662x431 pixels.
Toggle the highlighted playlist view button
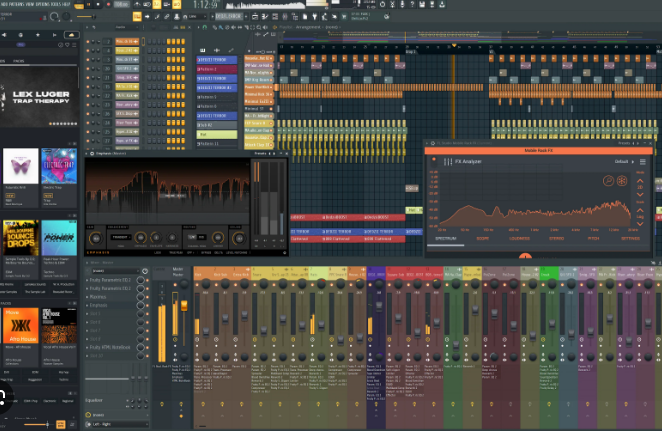click(x=137, y=16)
